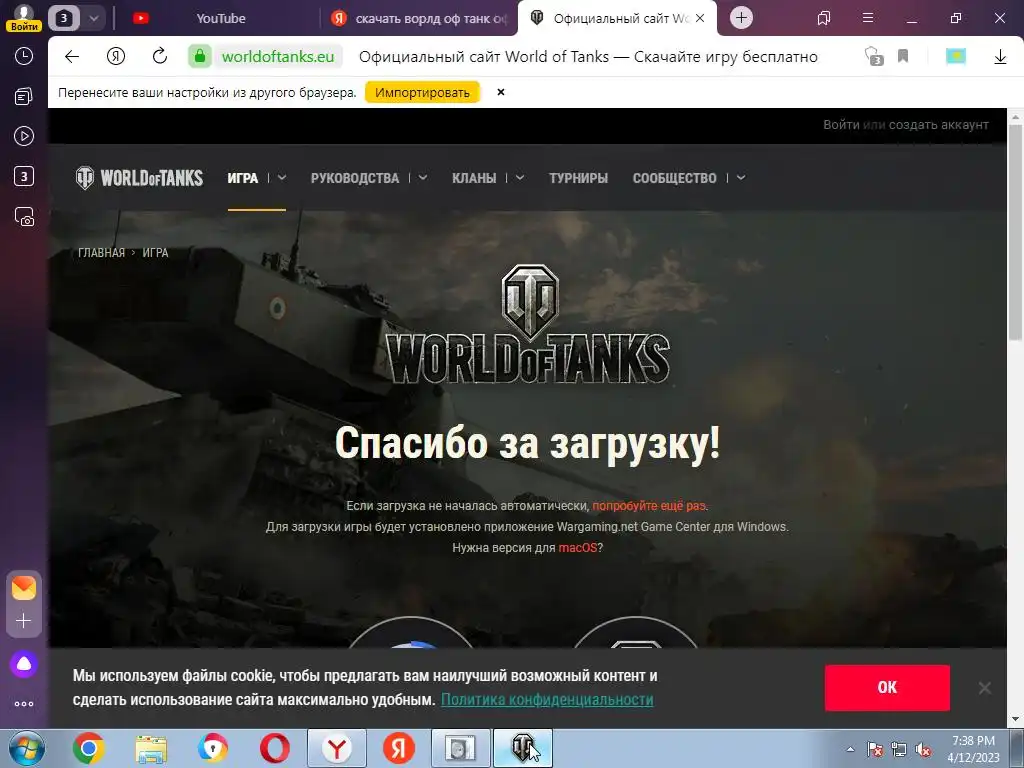Launch Google Chrome from taskbar

(89, 748)
